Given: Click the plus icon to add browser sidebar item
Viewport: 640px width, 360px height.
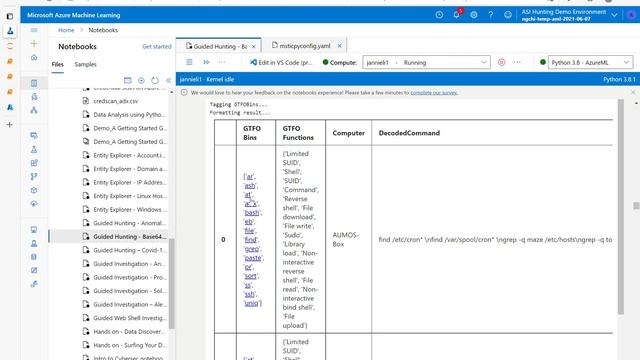Looking at the screenshot, I should tap(10, 124).
